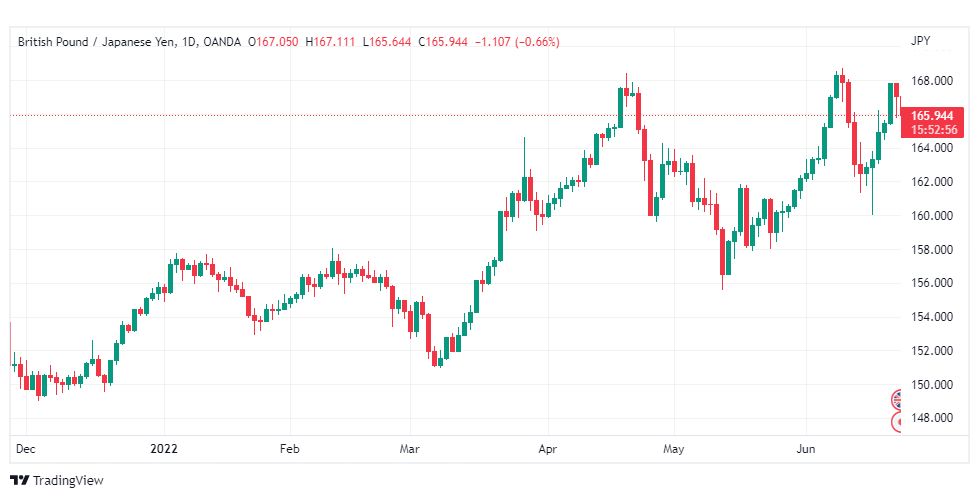The height and width of the screenshot is (498, 979).
Task: Click the 168.000 price axis label
Action: click(x=930, y=81)
